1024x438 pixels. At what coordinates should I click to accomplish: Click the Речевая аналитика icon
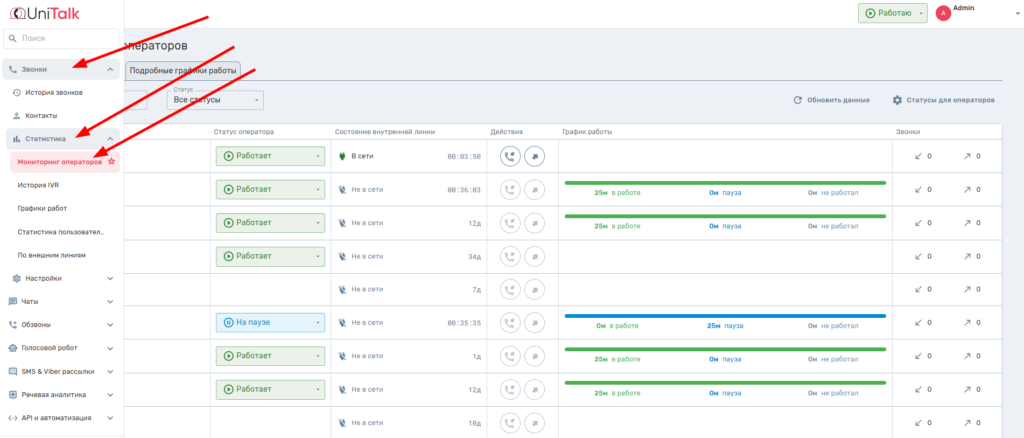[x=12, y=395]
